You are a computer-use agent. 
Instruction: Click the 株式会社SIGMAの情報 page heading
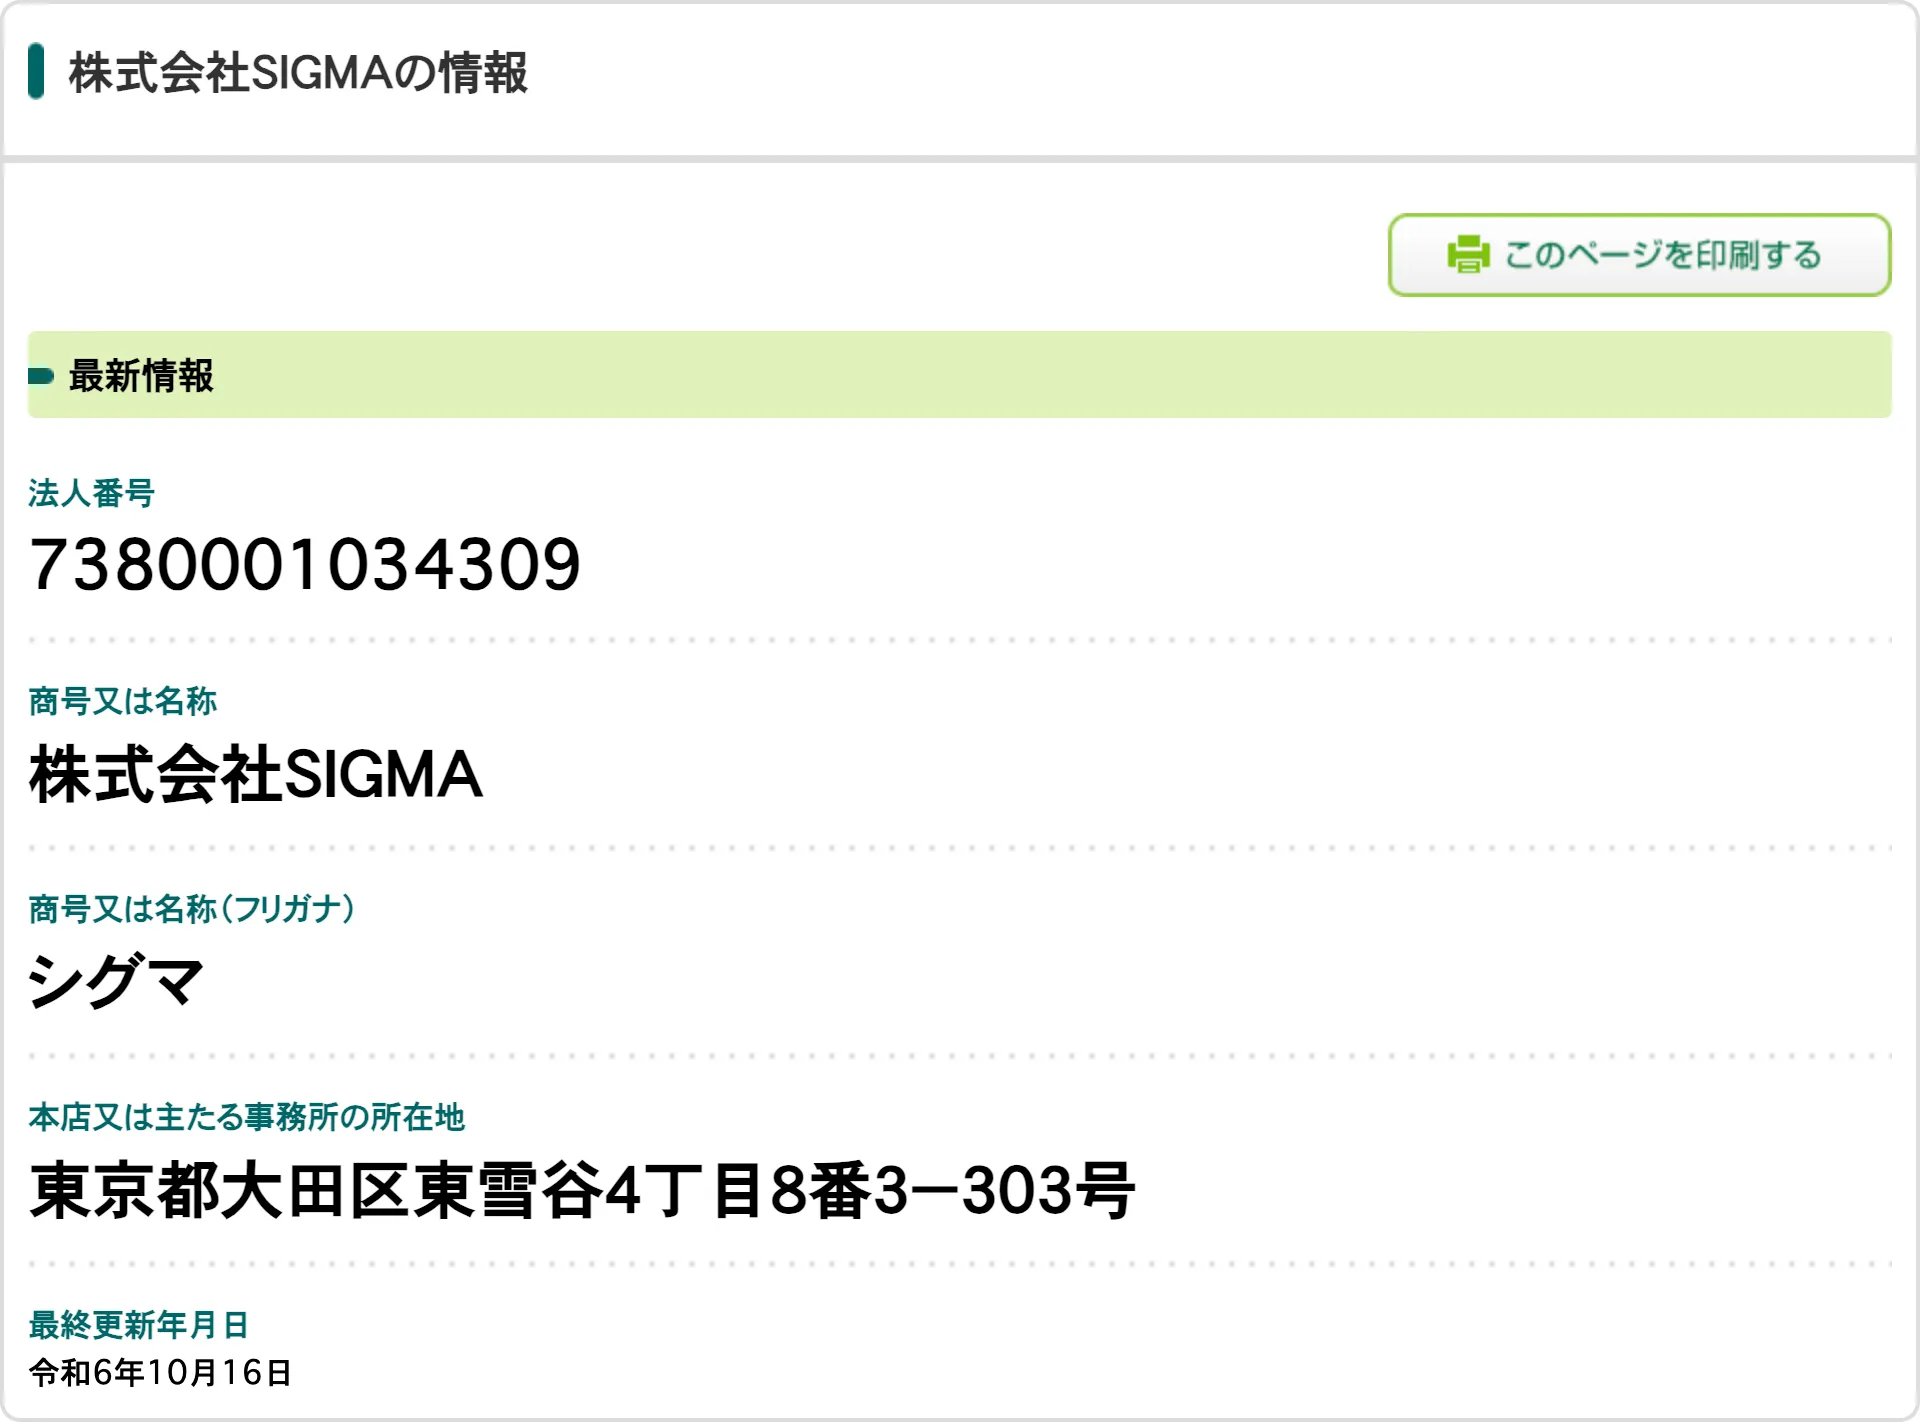tap(298, 73)
